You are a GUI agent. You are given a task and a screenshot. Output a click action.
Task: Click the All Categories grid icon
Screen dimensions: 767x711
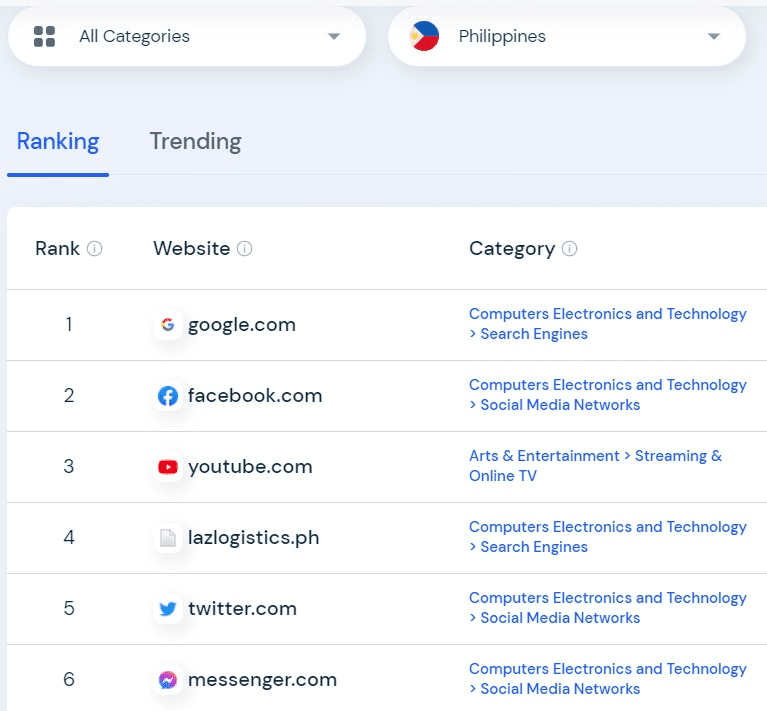[44, 36]
